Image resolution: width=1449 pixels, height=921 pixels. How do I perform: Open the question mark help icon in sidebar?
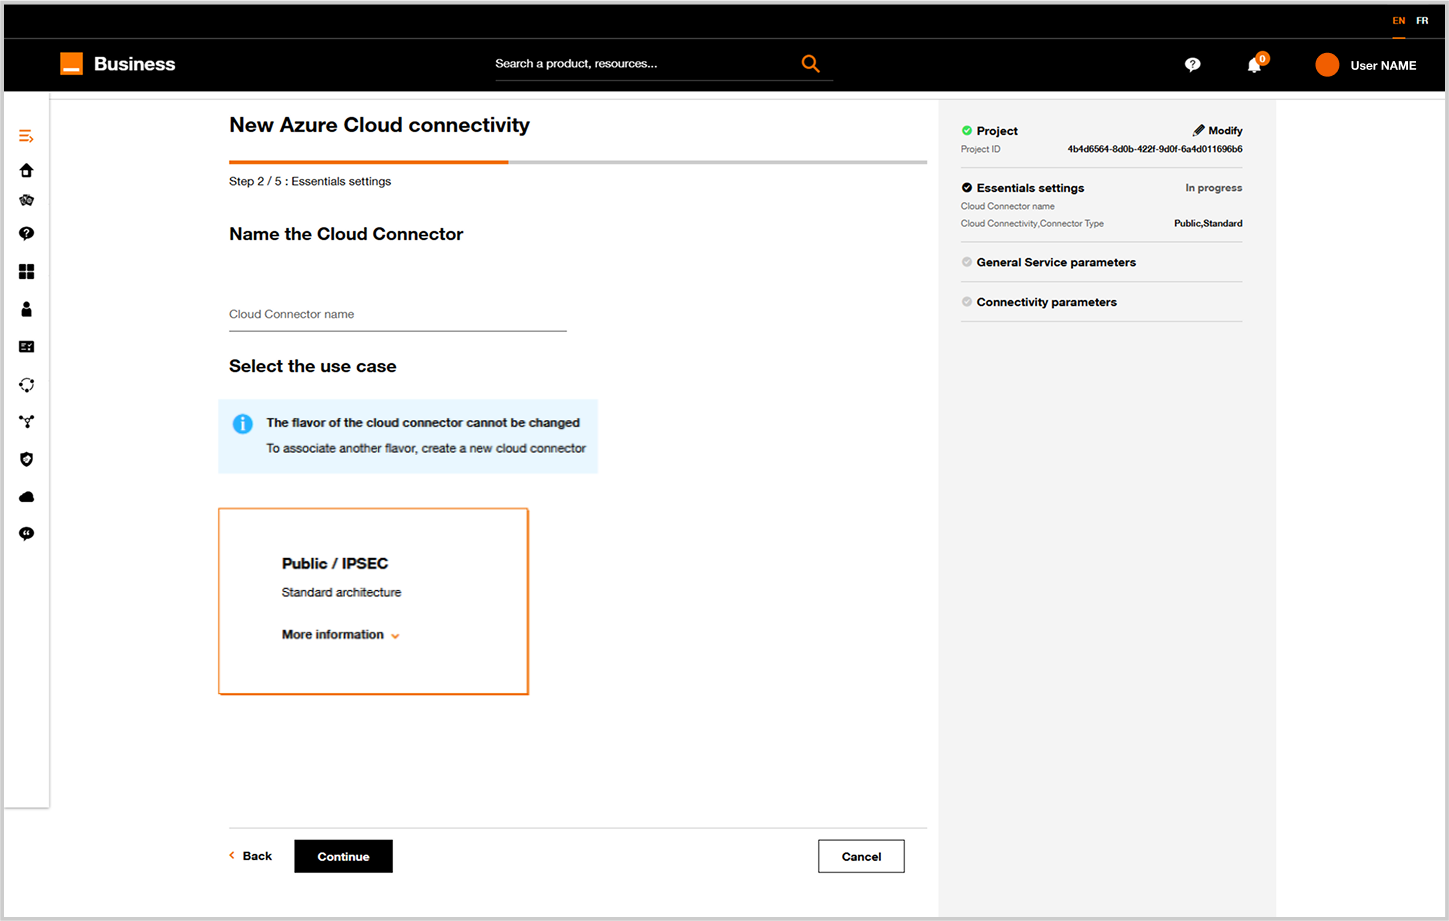click(x=26, y=233)
